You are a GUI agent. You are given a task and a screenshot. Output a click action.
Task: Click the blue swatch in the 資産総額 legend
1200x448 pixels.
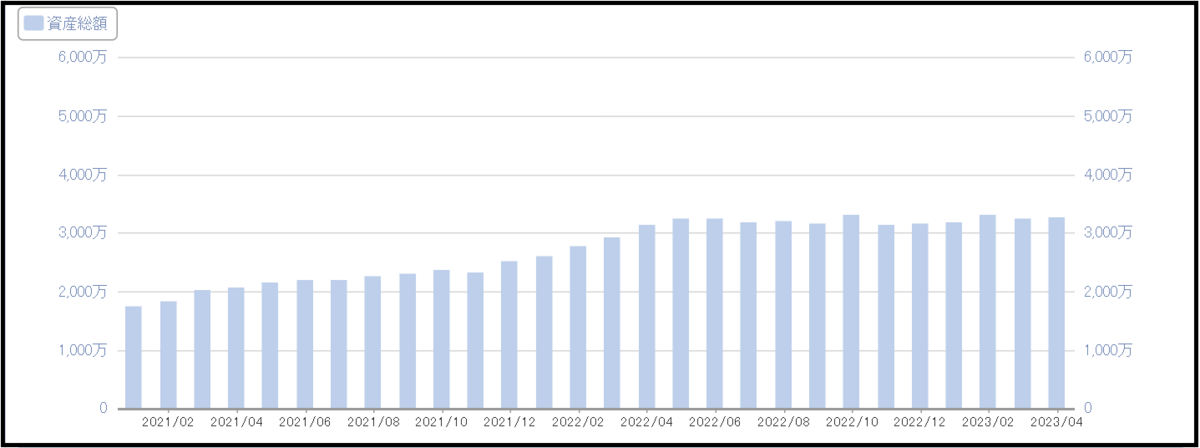tap(34, 24)
